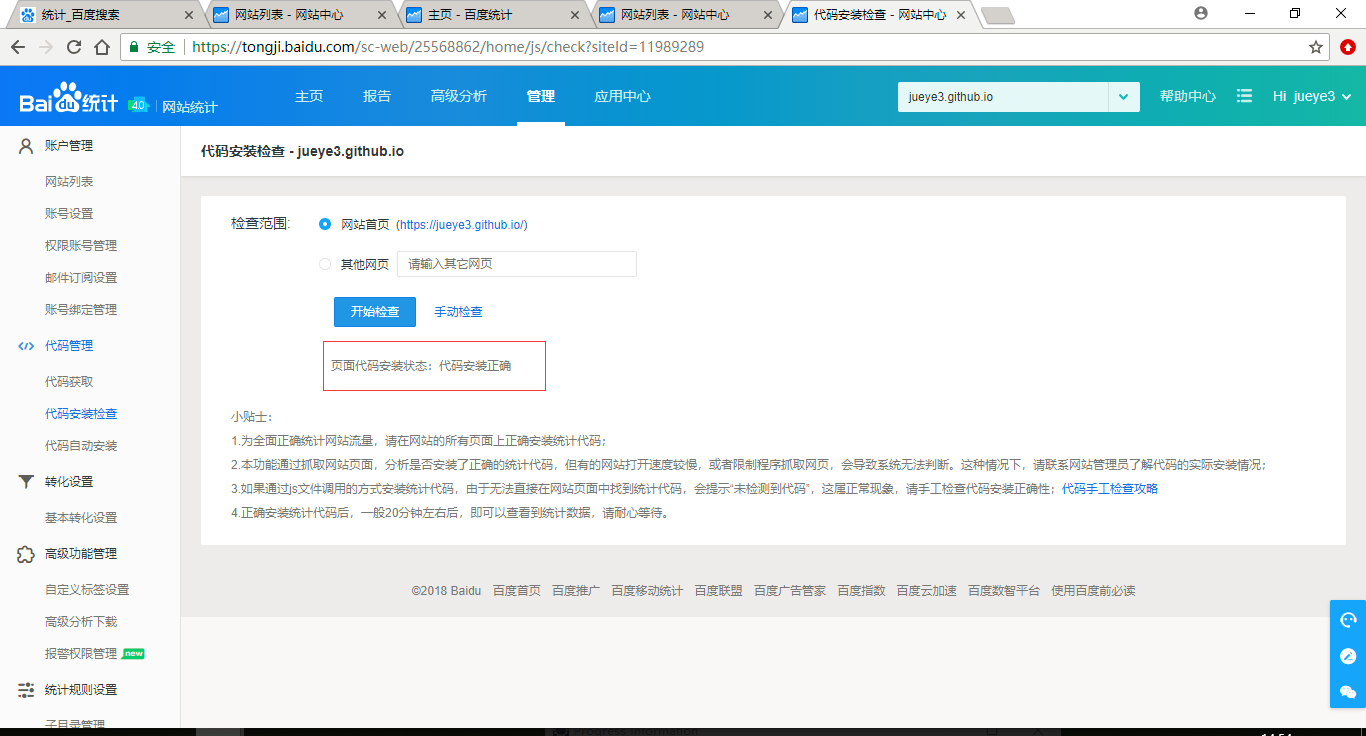This screenshot has height=736, width=1366.
Task: Open the 主页 navigation tab
Action: [x=309, y=96]
